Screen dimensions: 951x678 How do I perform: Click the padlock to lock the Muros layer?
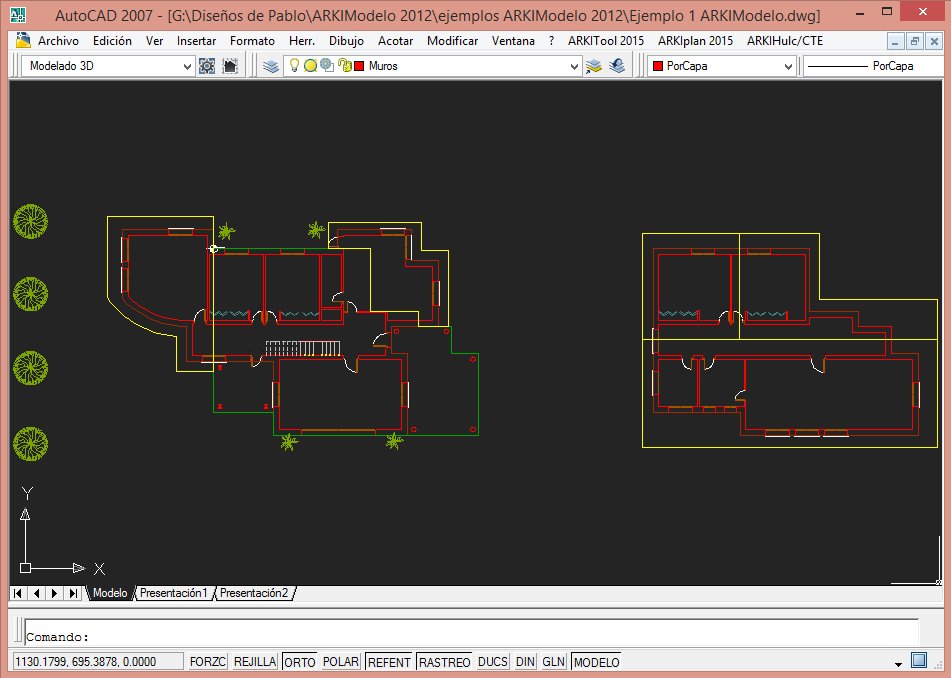click(x=345, y=65)
